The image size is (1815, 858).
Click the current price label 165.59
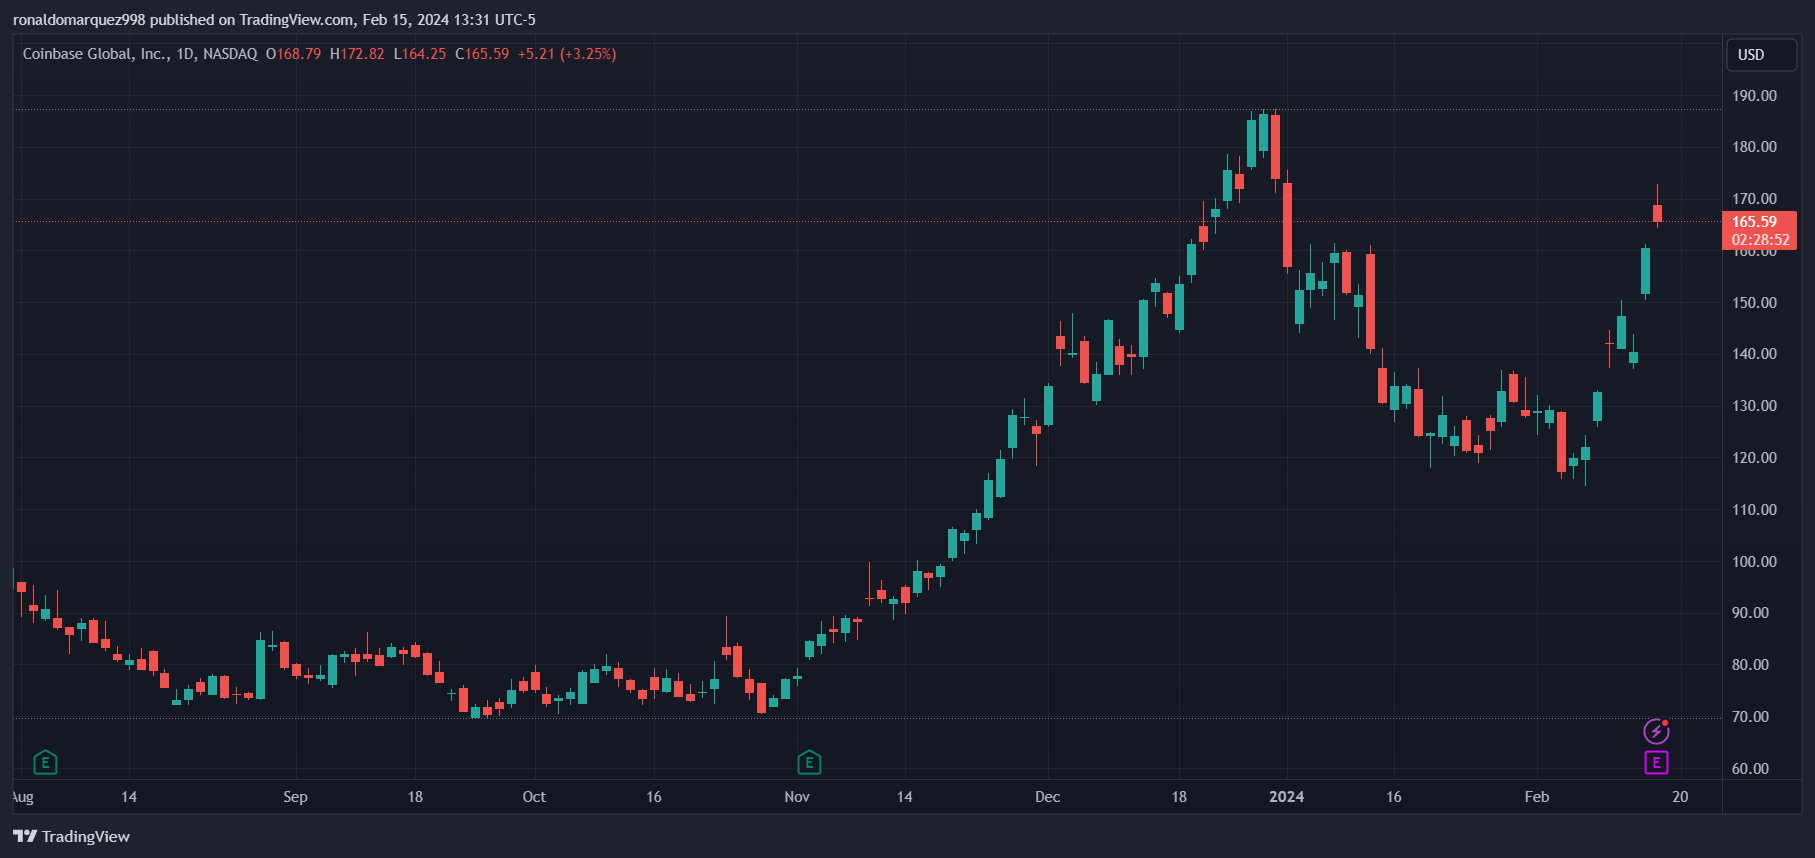1759,230
